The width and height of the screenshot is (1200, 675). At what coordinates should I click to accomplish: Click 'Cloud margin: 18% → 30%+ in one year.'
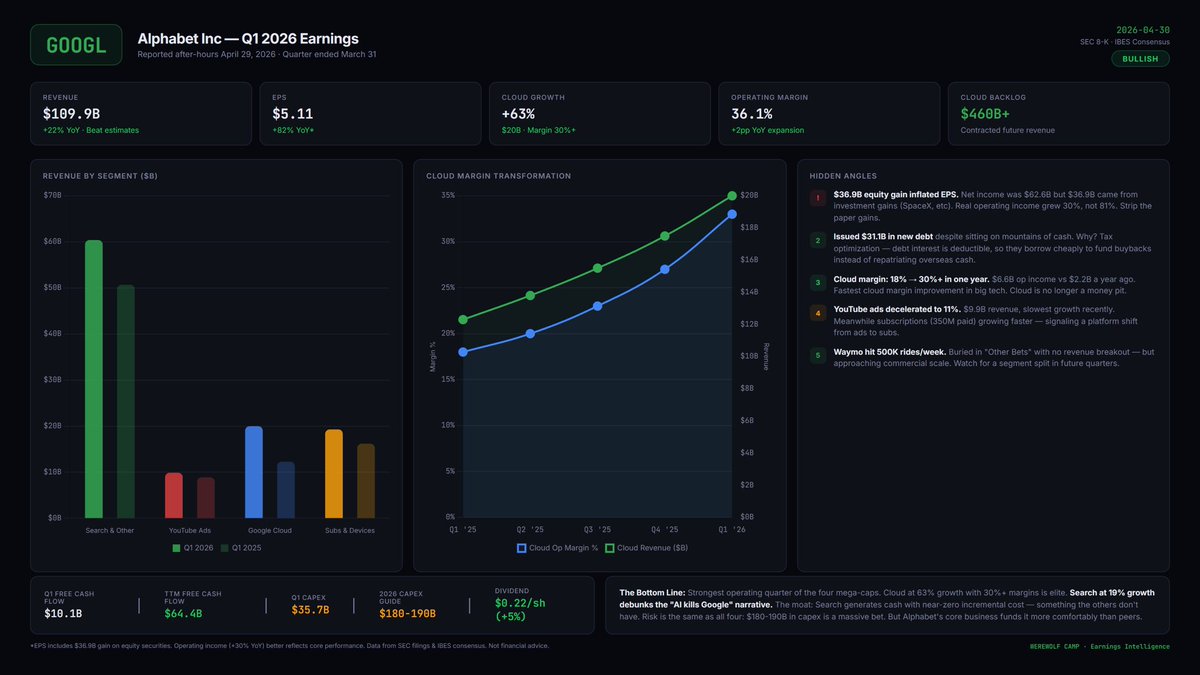(x=911, y=278)
